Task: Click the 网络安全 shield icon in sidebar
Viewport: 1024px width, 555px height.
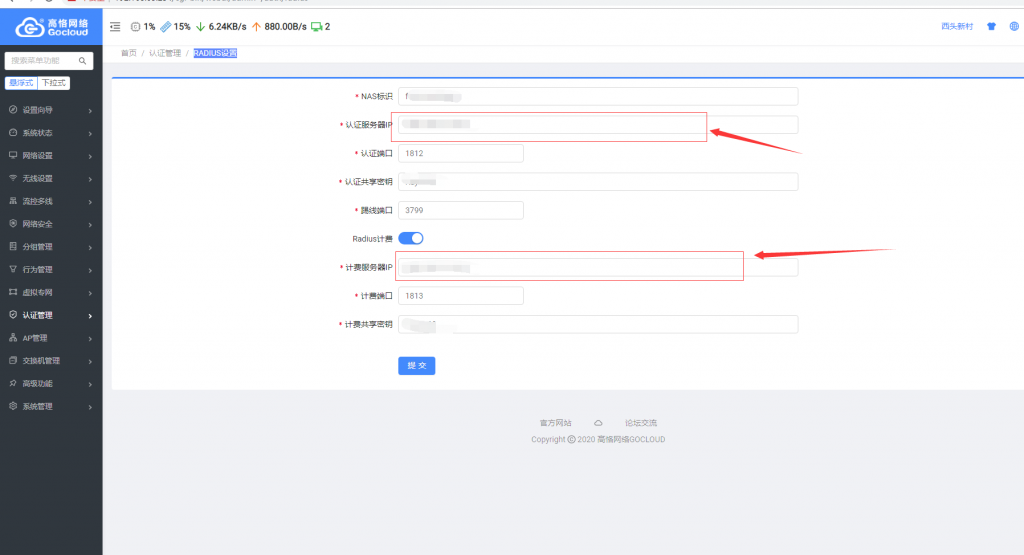Action: point(13,223)
